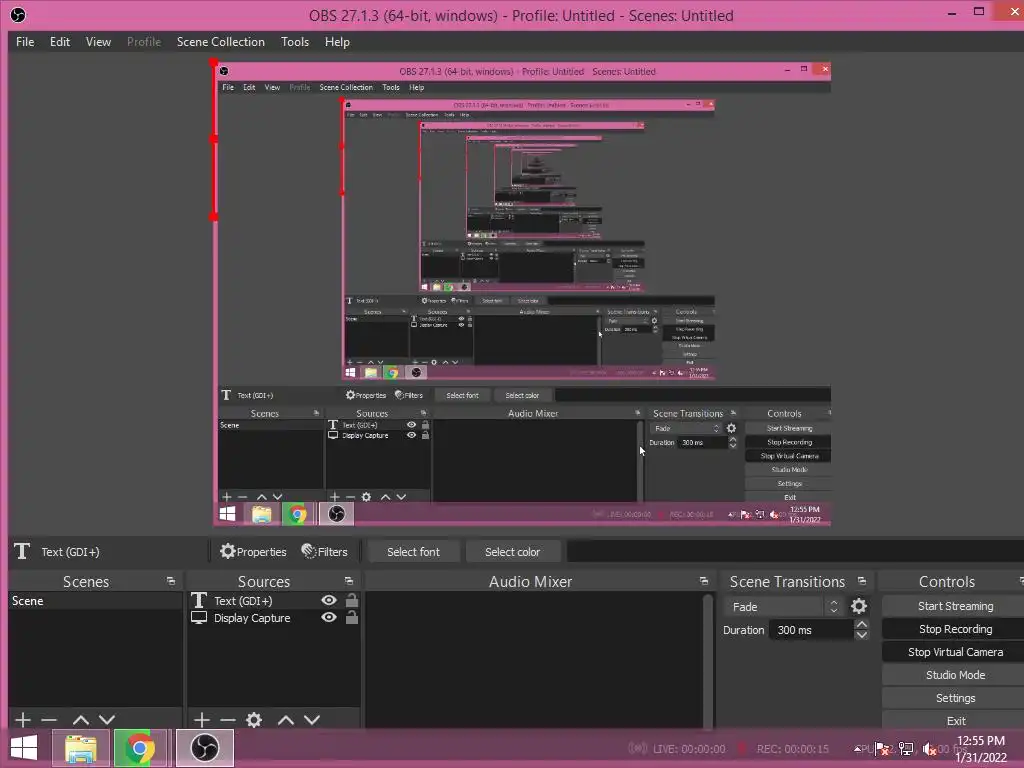Pop out the Scene Transitions dock
The width and height of the screenshot is (1024, 768).
862,581
